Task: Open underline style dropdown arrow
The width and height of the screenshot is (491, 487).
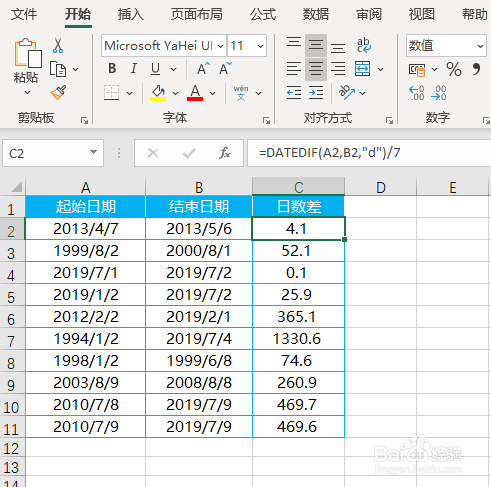Action: point(173,69)
